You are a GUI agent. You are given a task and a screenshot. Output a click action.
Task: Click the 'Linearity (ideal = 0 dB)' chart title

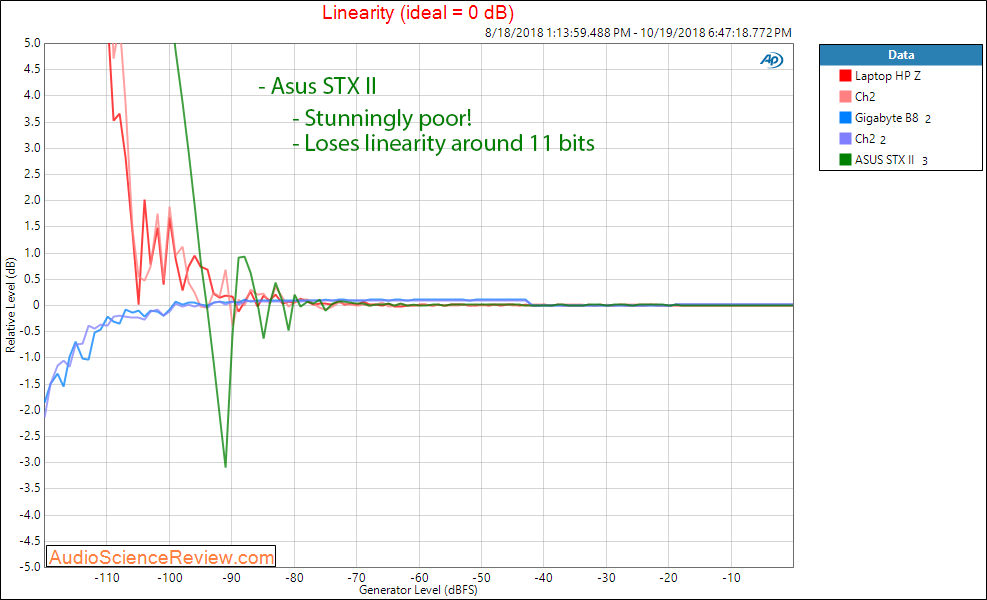418,12
